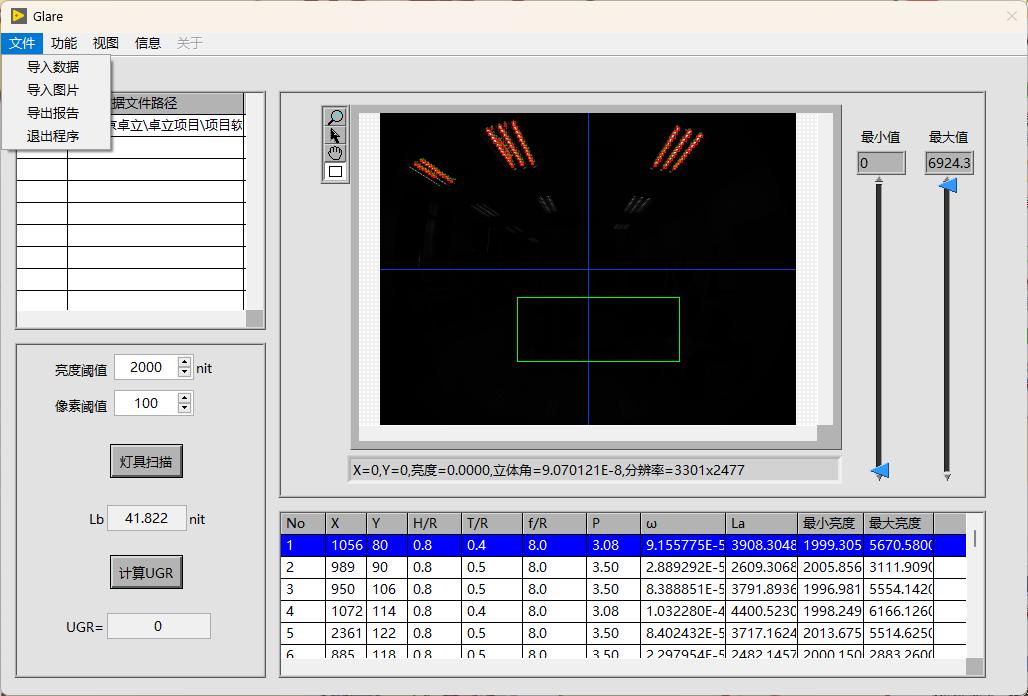The height and width of the screenshot is (696, 1028).
Task: Select the magnifier zoom tool
Action: point(335,117)
